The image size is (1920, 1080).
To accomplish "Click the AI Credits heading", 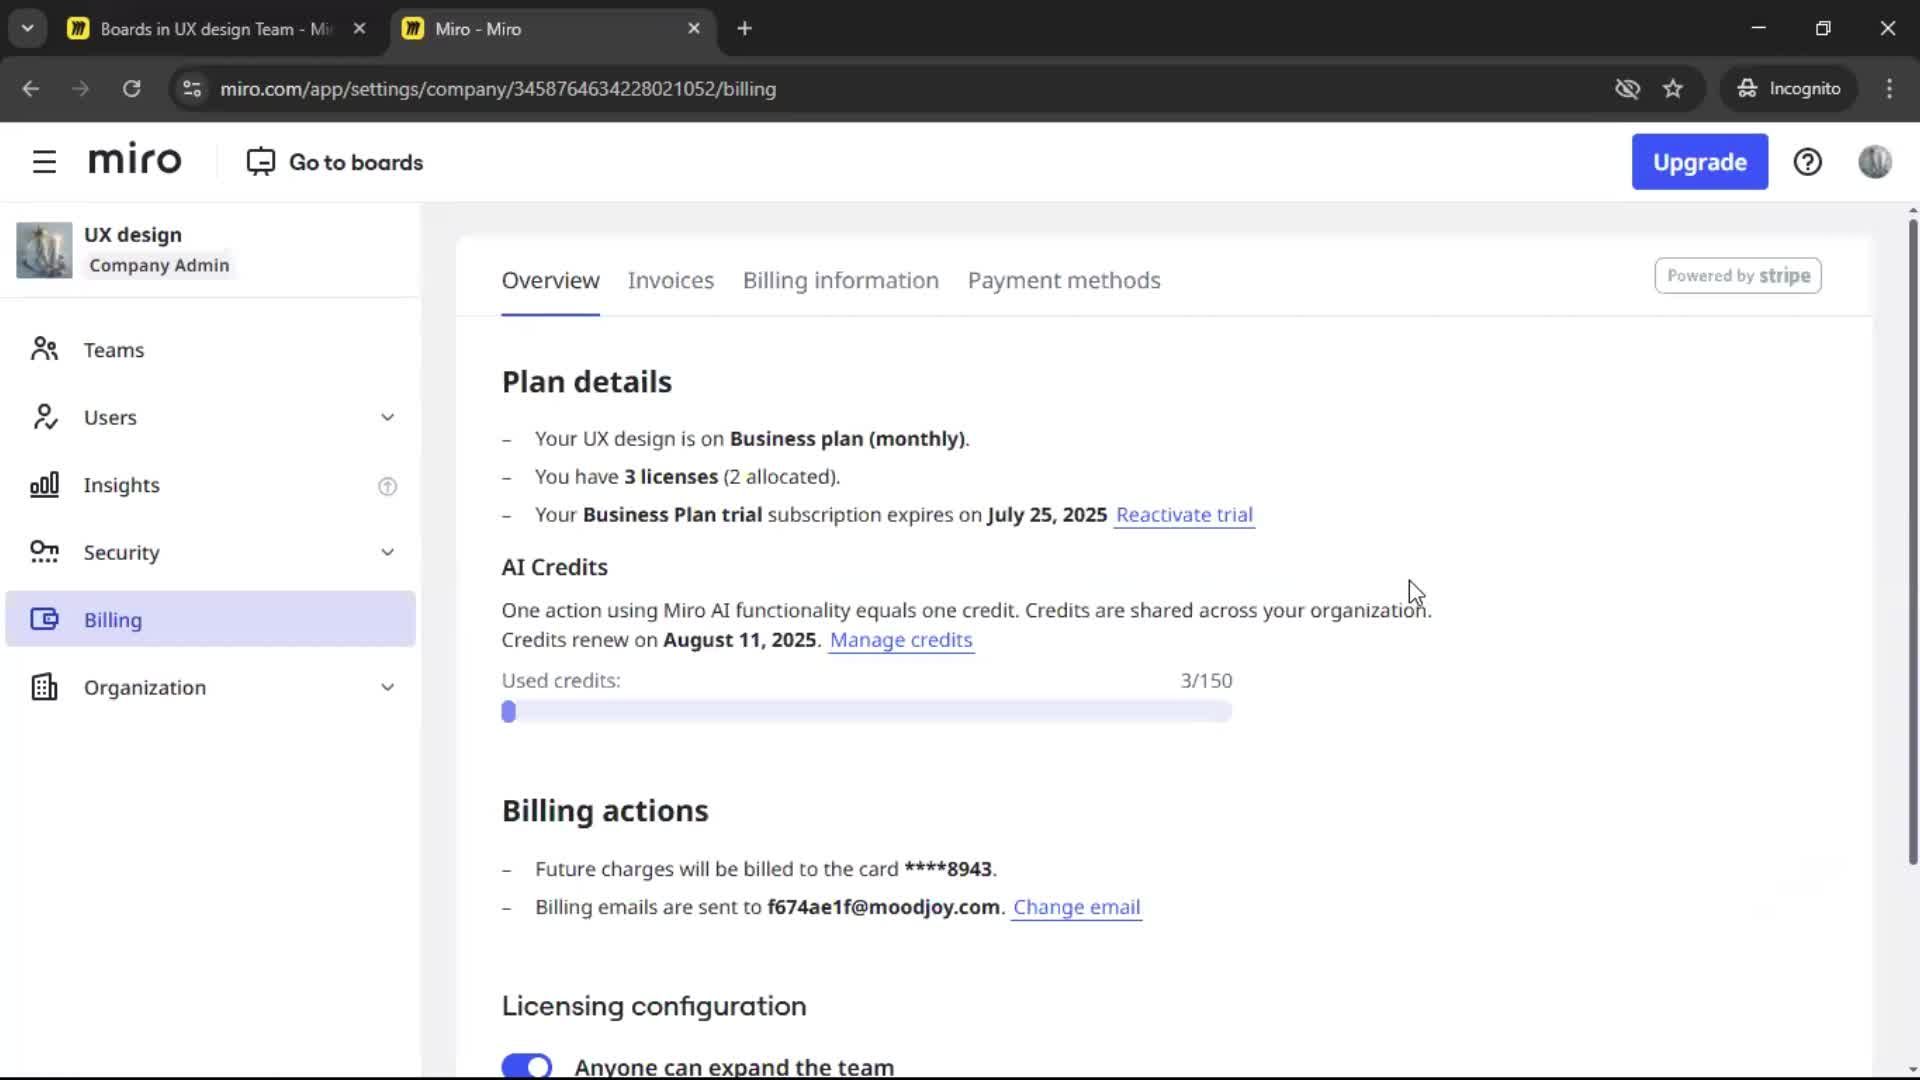I will (554, 567).
